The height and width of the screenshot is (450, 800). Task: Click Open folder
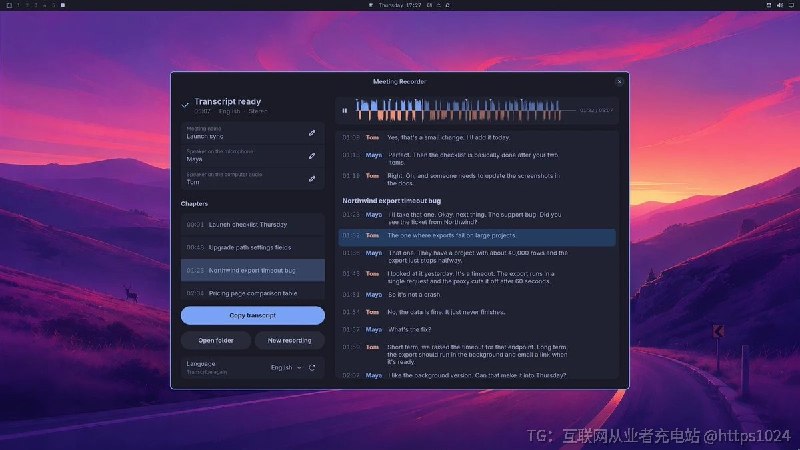pyautogui.click(x=216, y=340)
